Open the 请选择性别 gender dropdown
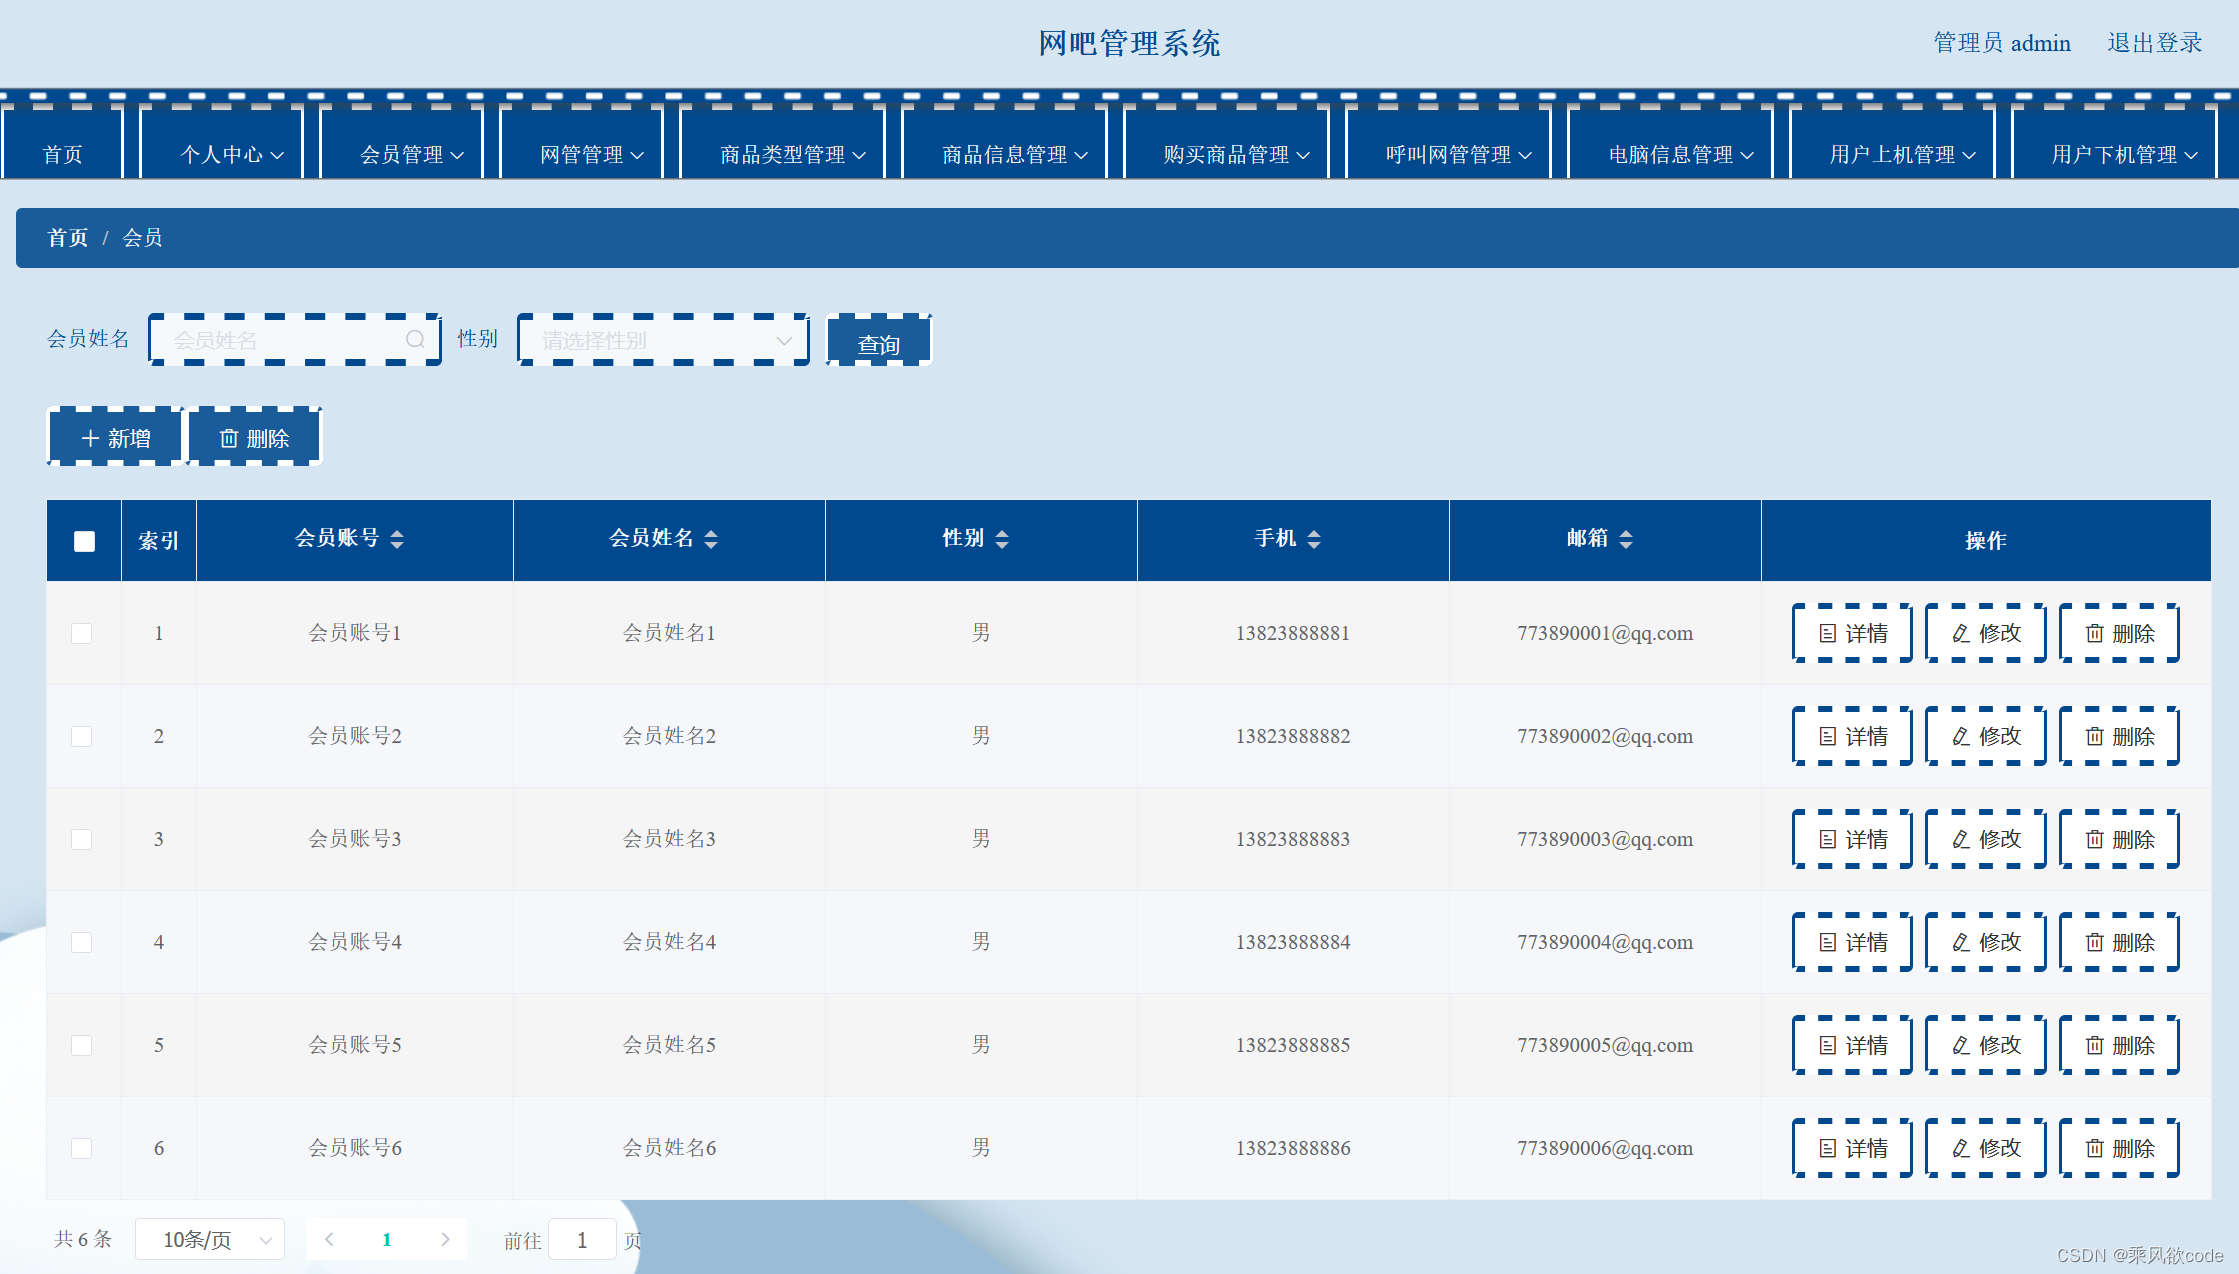Image resolution: width=2239 pixels, height=1274 pixels. 664,340
